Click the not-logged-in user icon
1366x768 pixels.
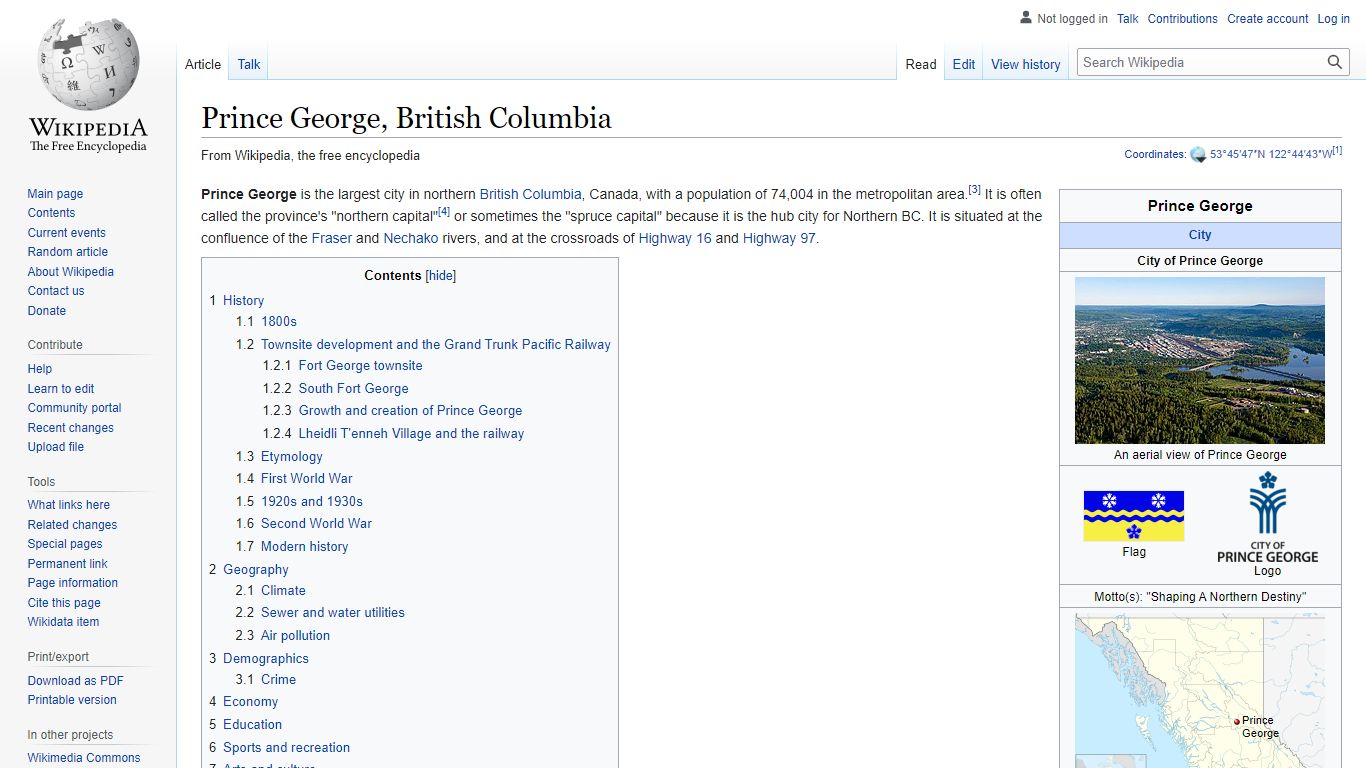[1026, 17]
